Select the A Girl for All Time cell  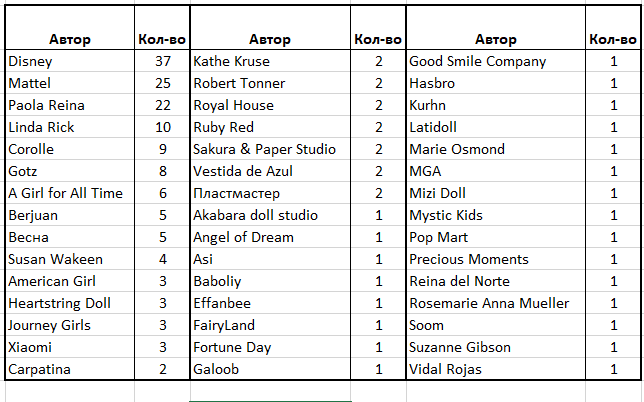[x=70, y=193]
